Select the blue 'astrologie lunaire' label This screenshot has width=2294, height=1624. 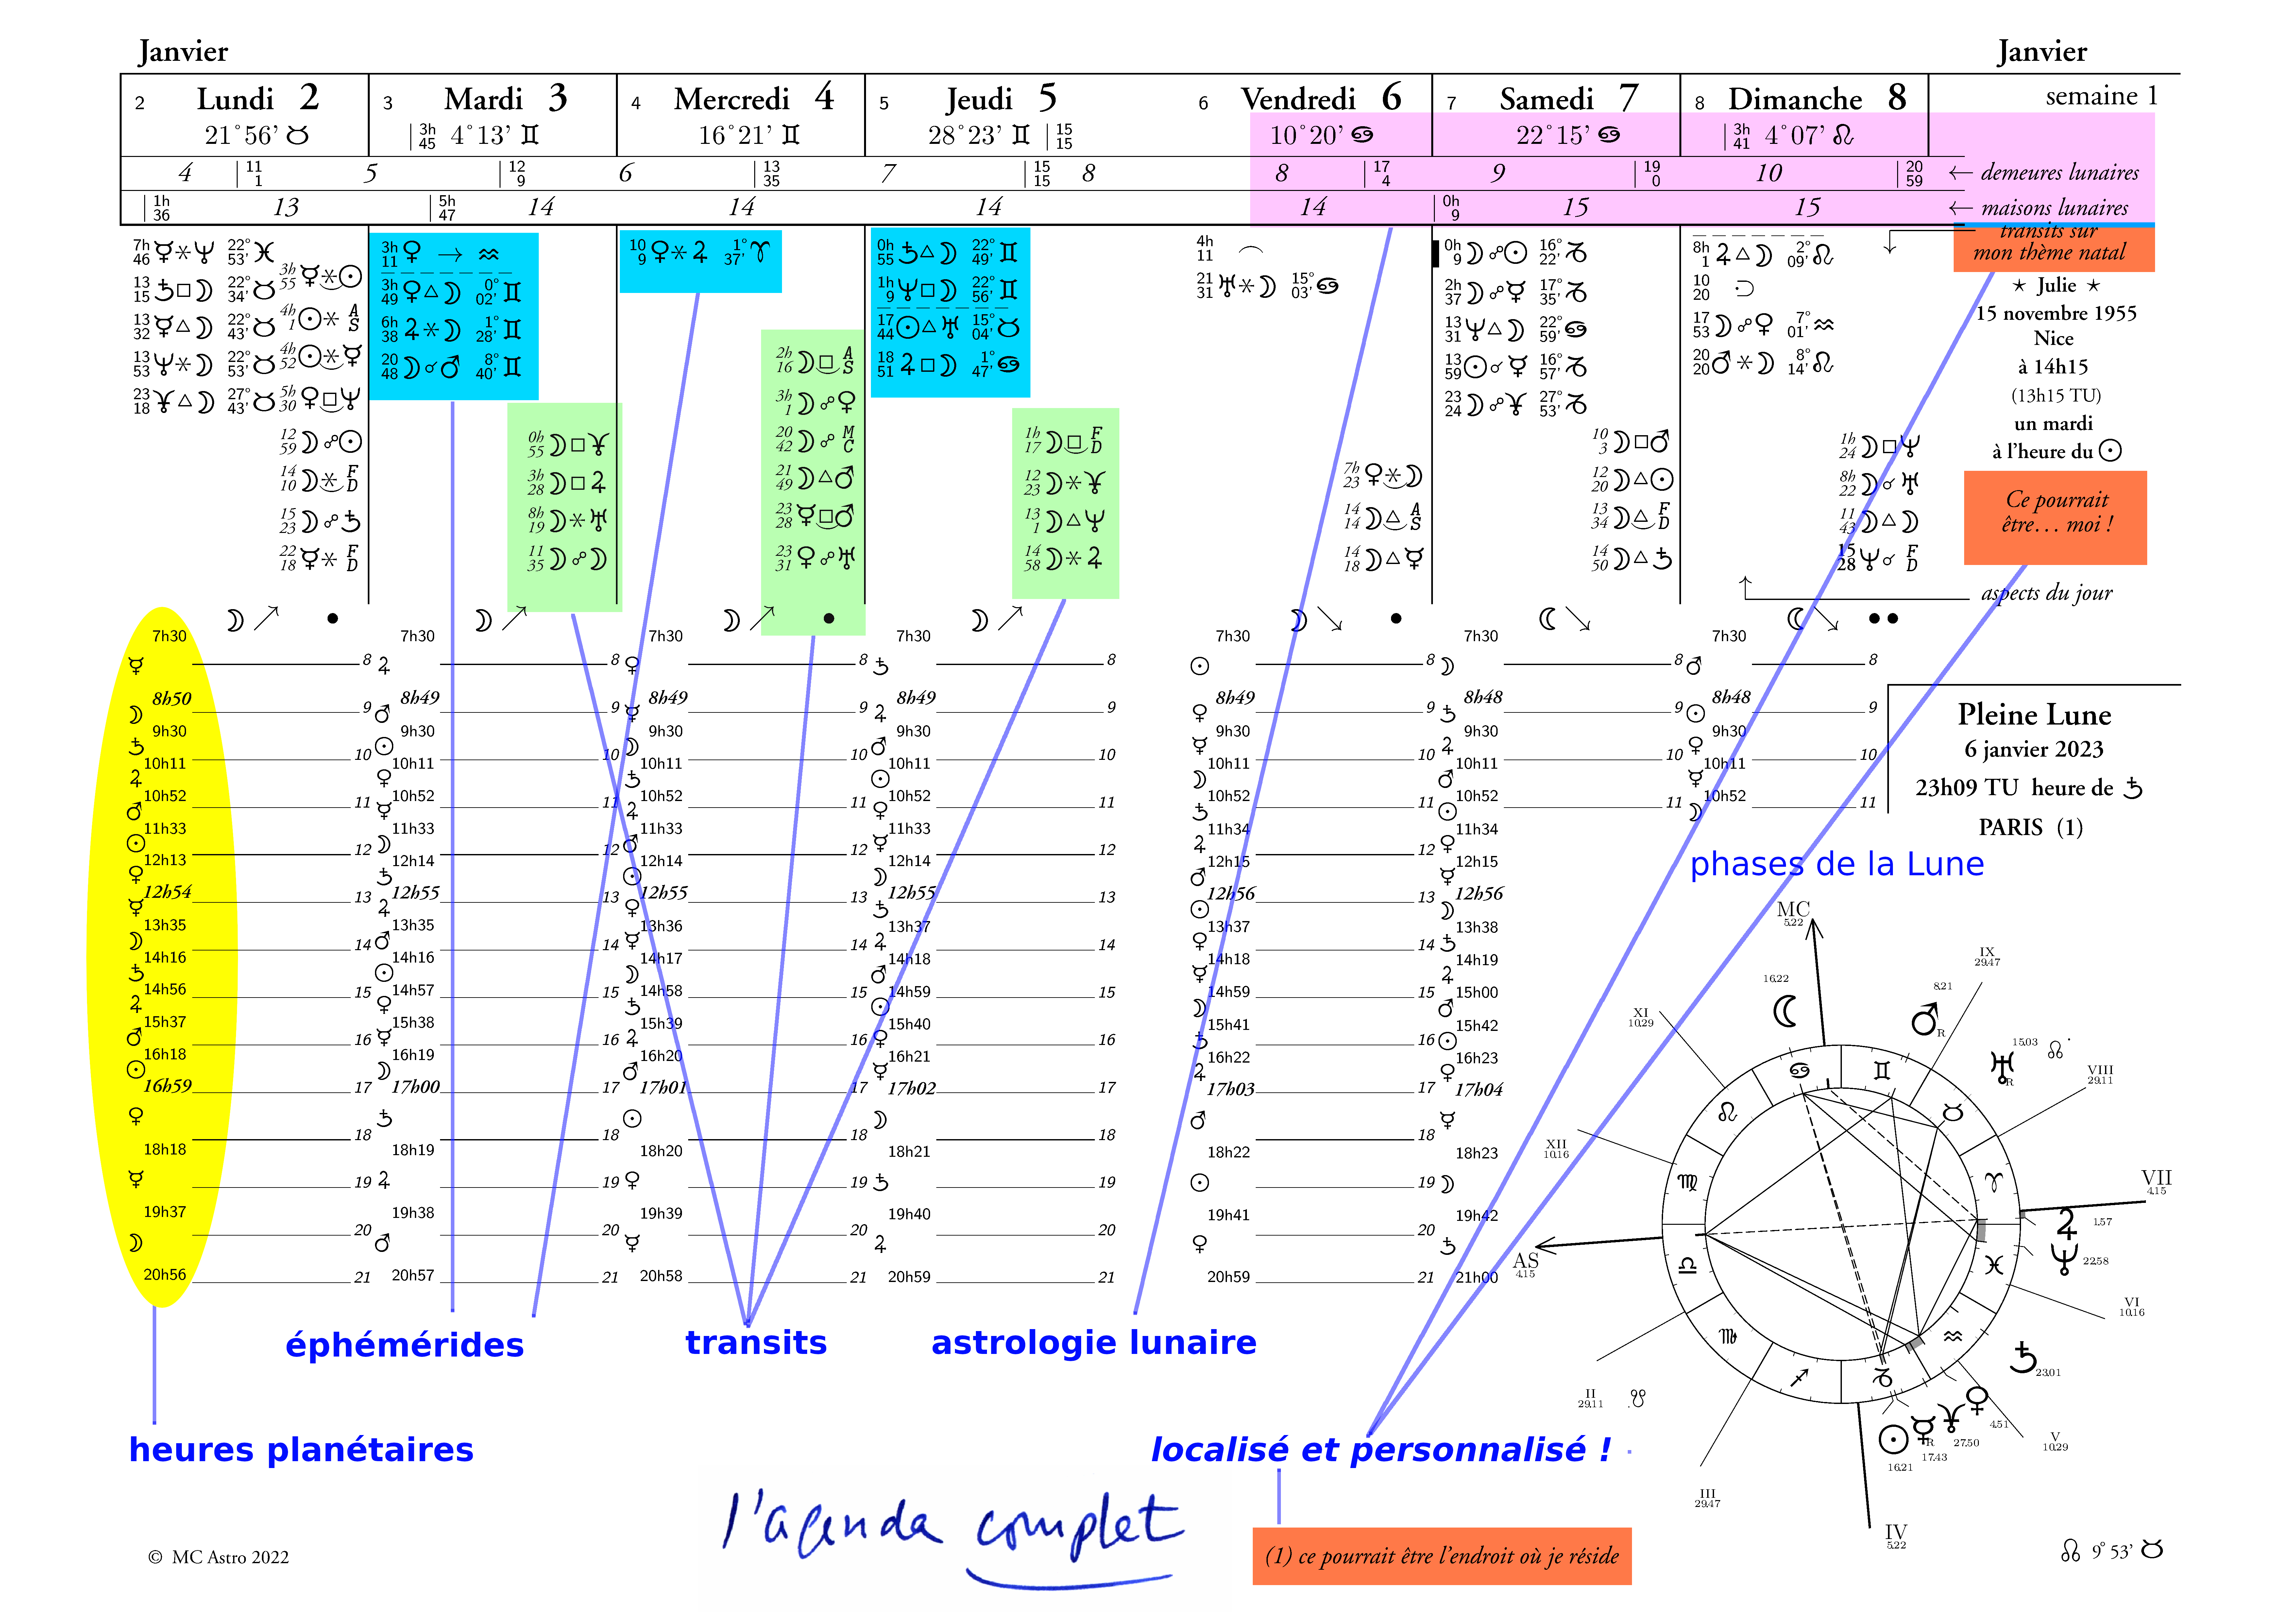pyautogui.click(x=1094, y=1342)
